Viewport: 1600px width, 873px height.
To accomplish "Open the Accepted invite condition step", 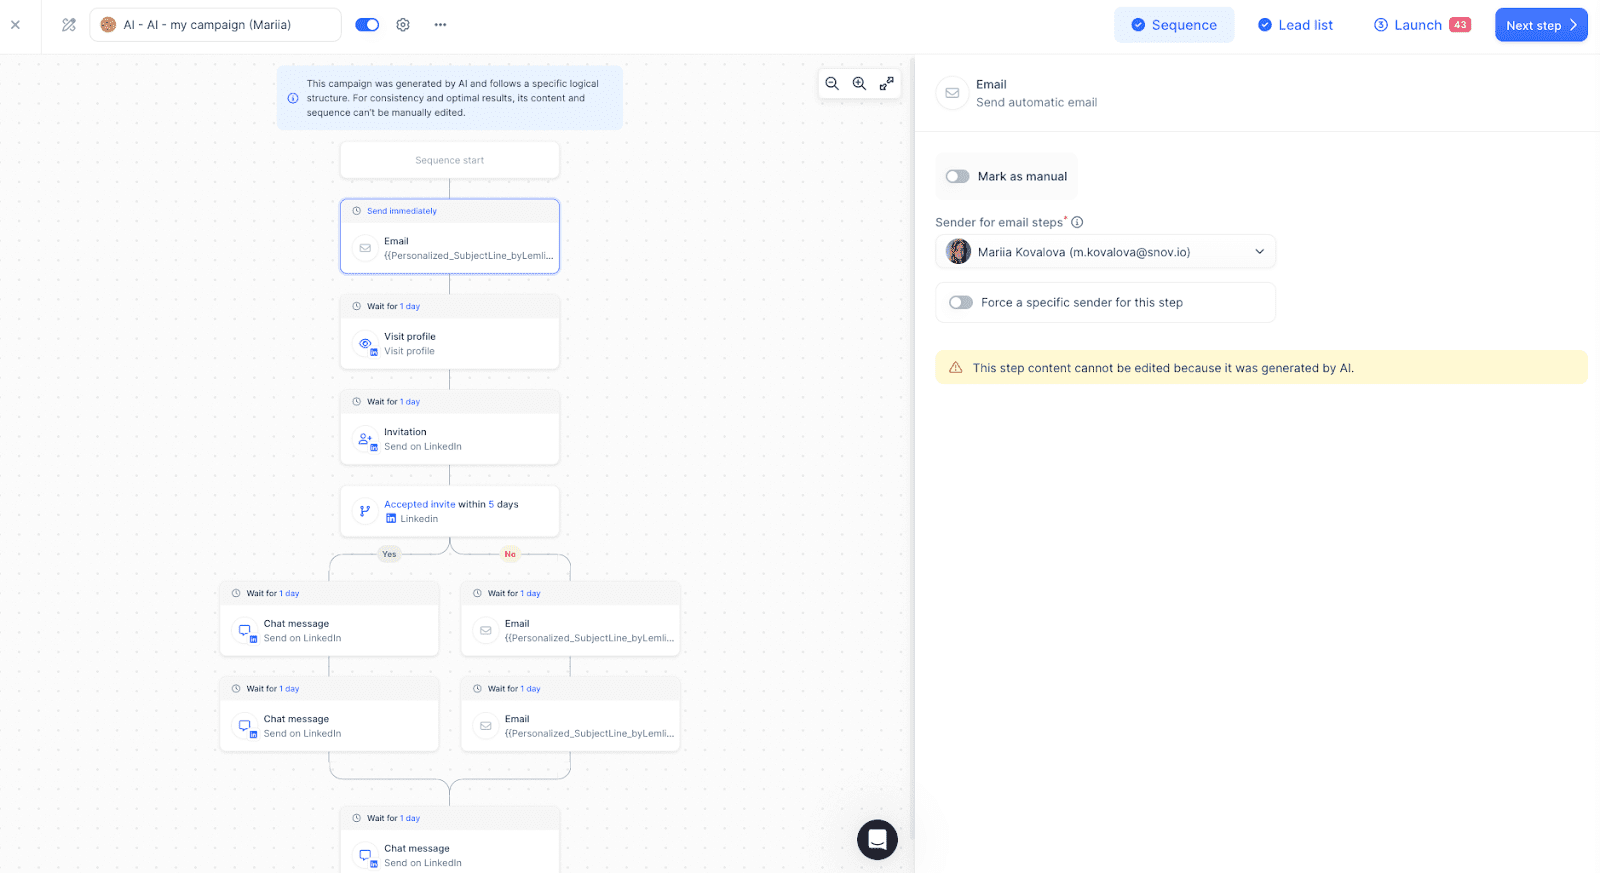I will [x=449, y=511].
